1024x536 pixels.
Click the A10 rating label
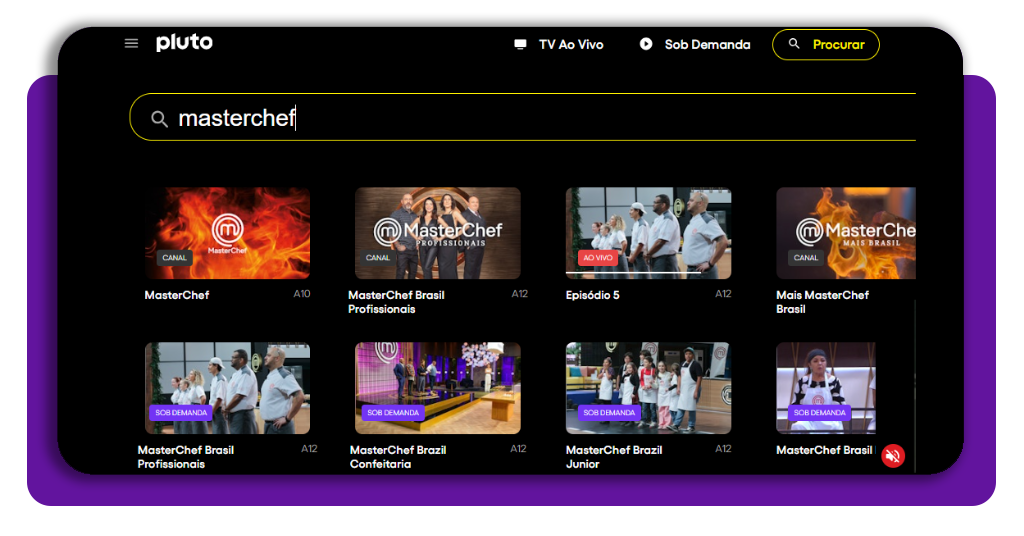point(302,294)
